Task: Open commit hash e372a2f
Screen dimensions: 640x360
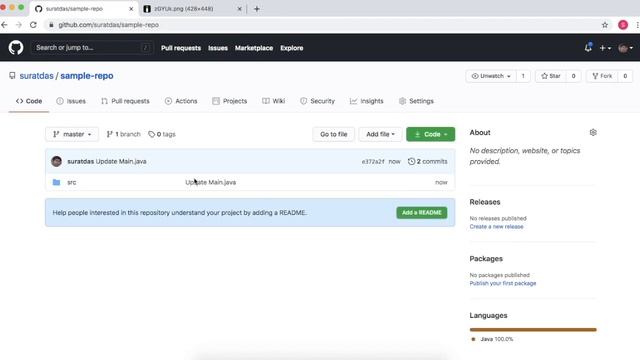Action: tap(373, 162)
